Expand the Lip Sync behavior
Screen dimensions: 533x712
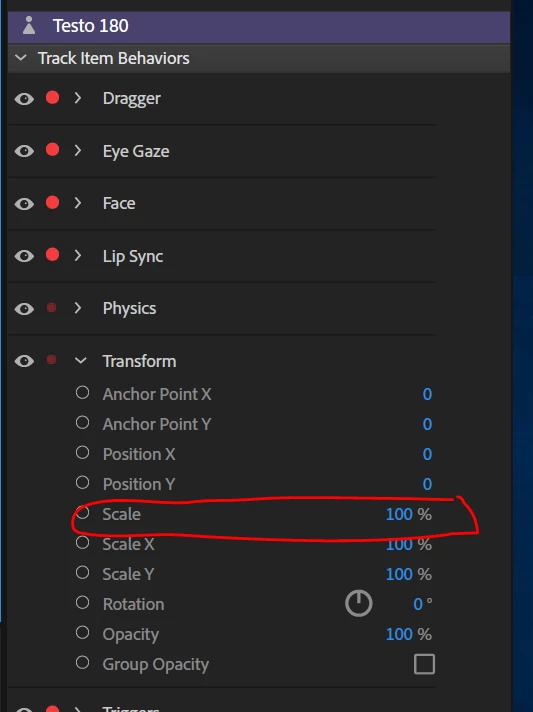(x=78, y=255)
